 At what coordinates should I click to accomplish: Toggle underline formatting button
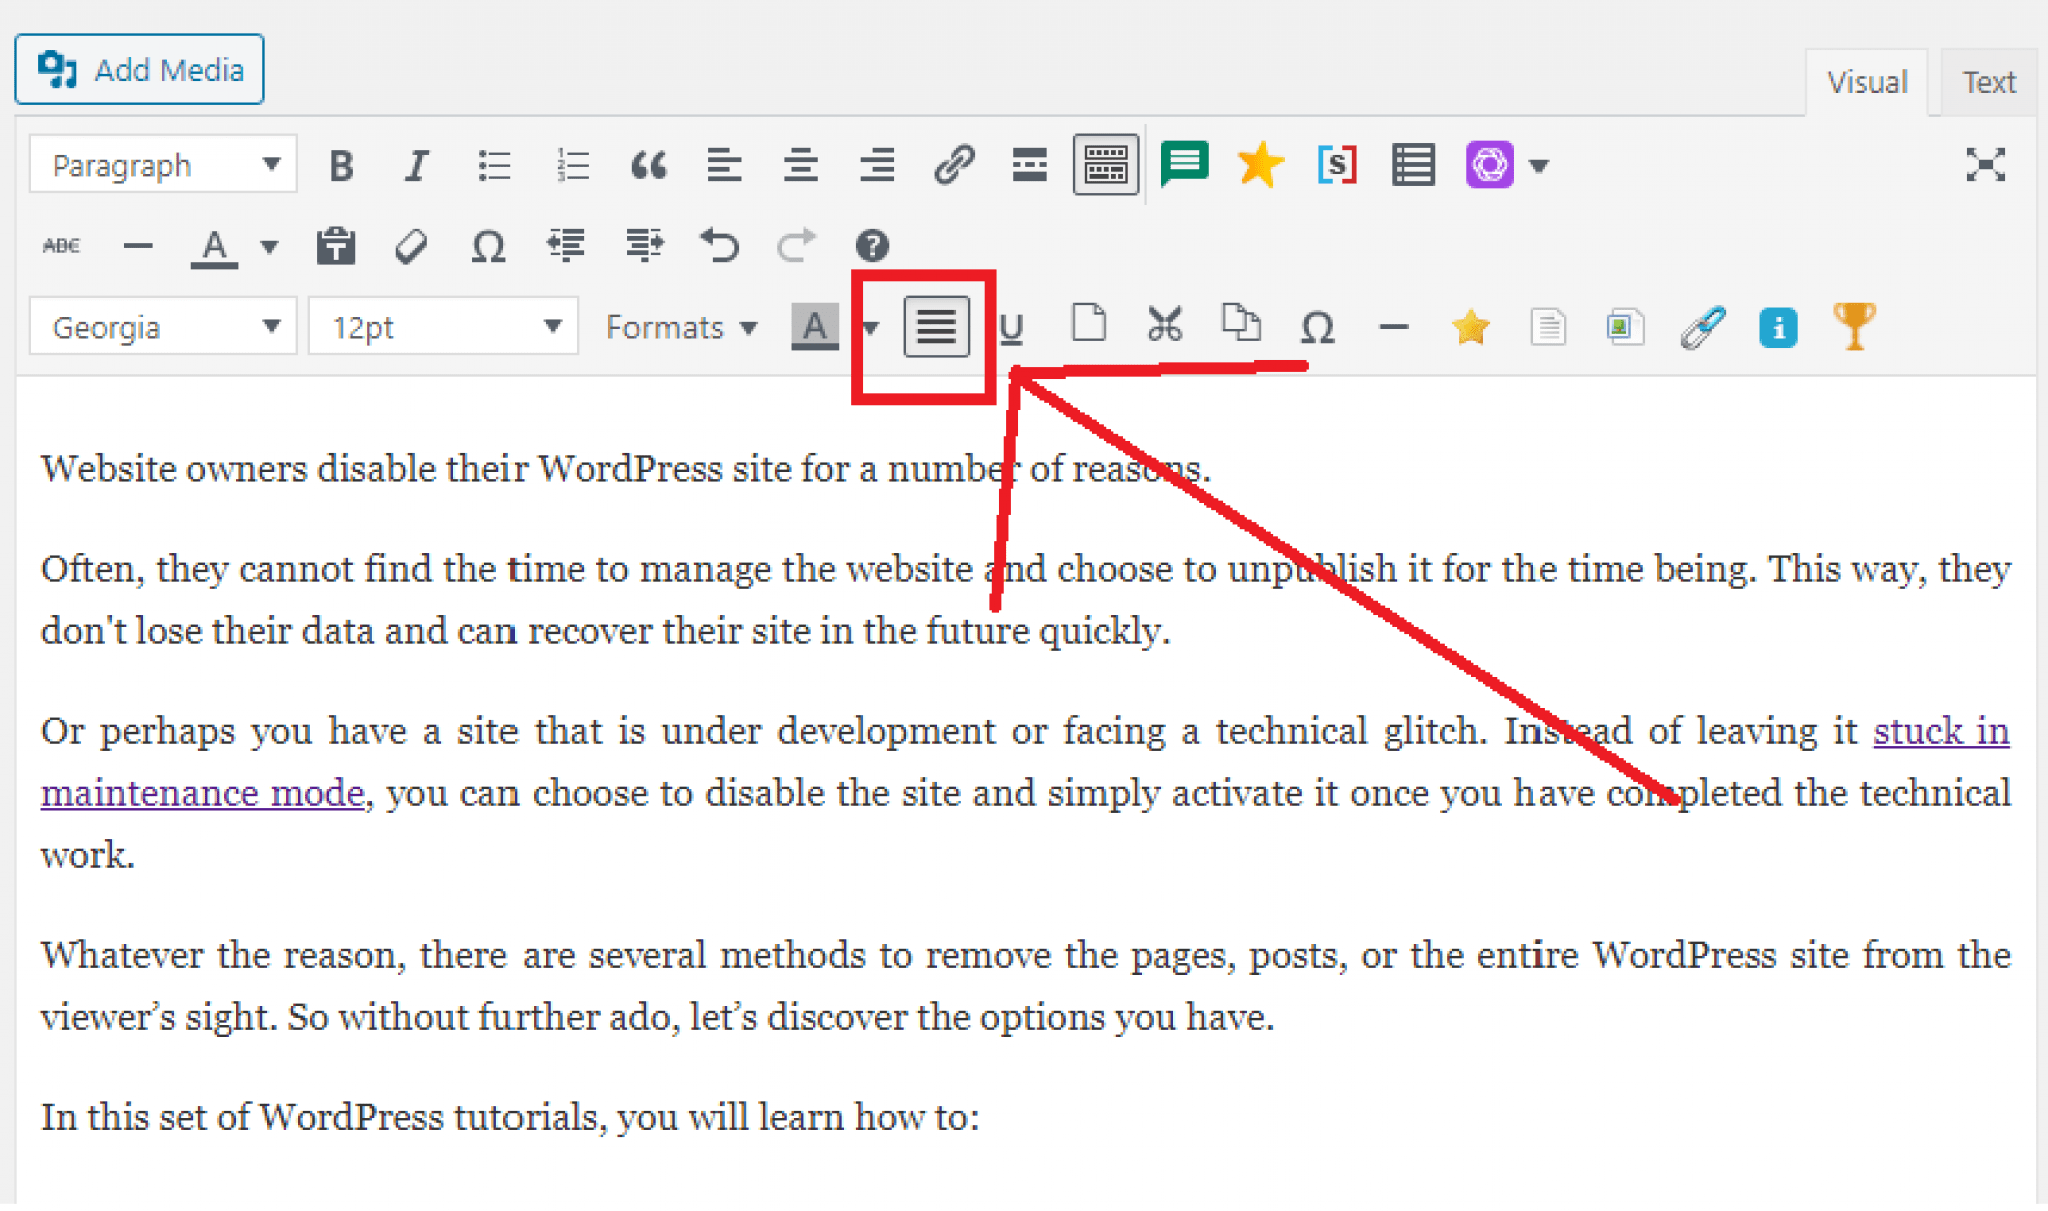pos(1012,327)
